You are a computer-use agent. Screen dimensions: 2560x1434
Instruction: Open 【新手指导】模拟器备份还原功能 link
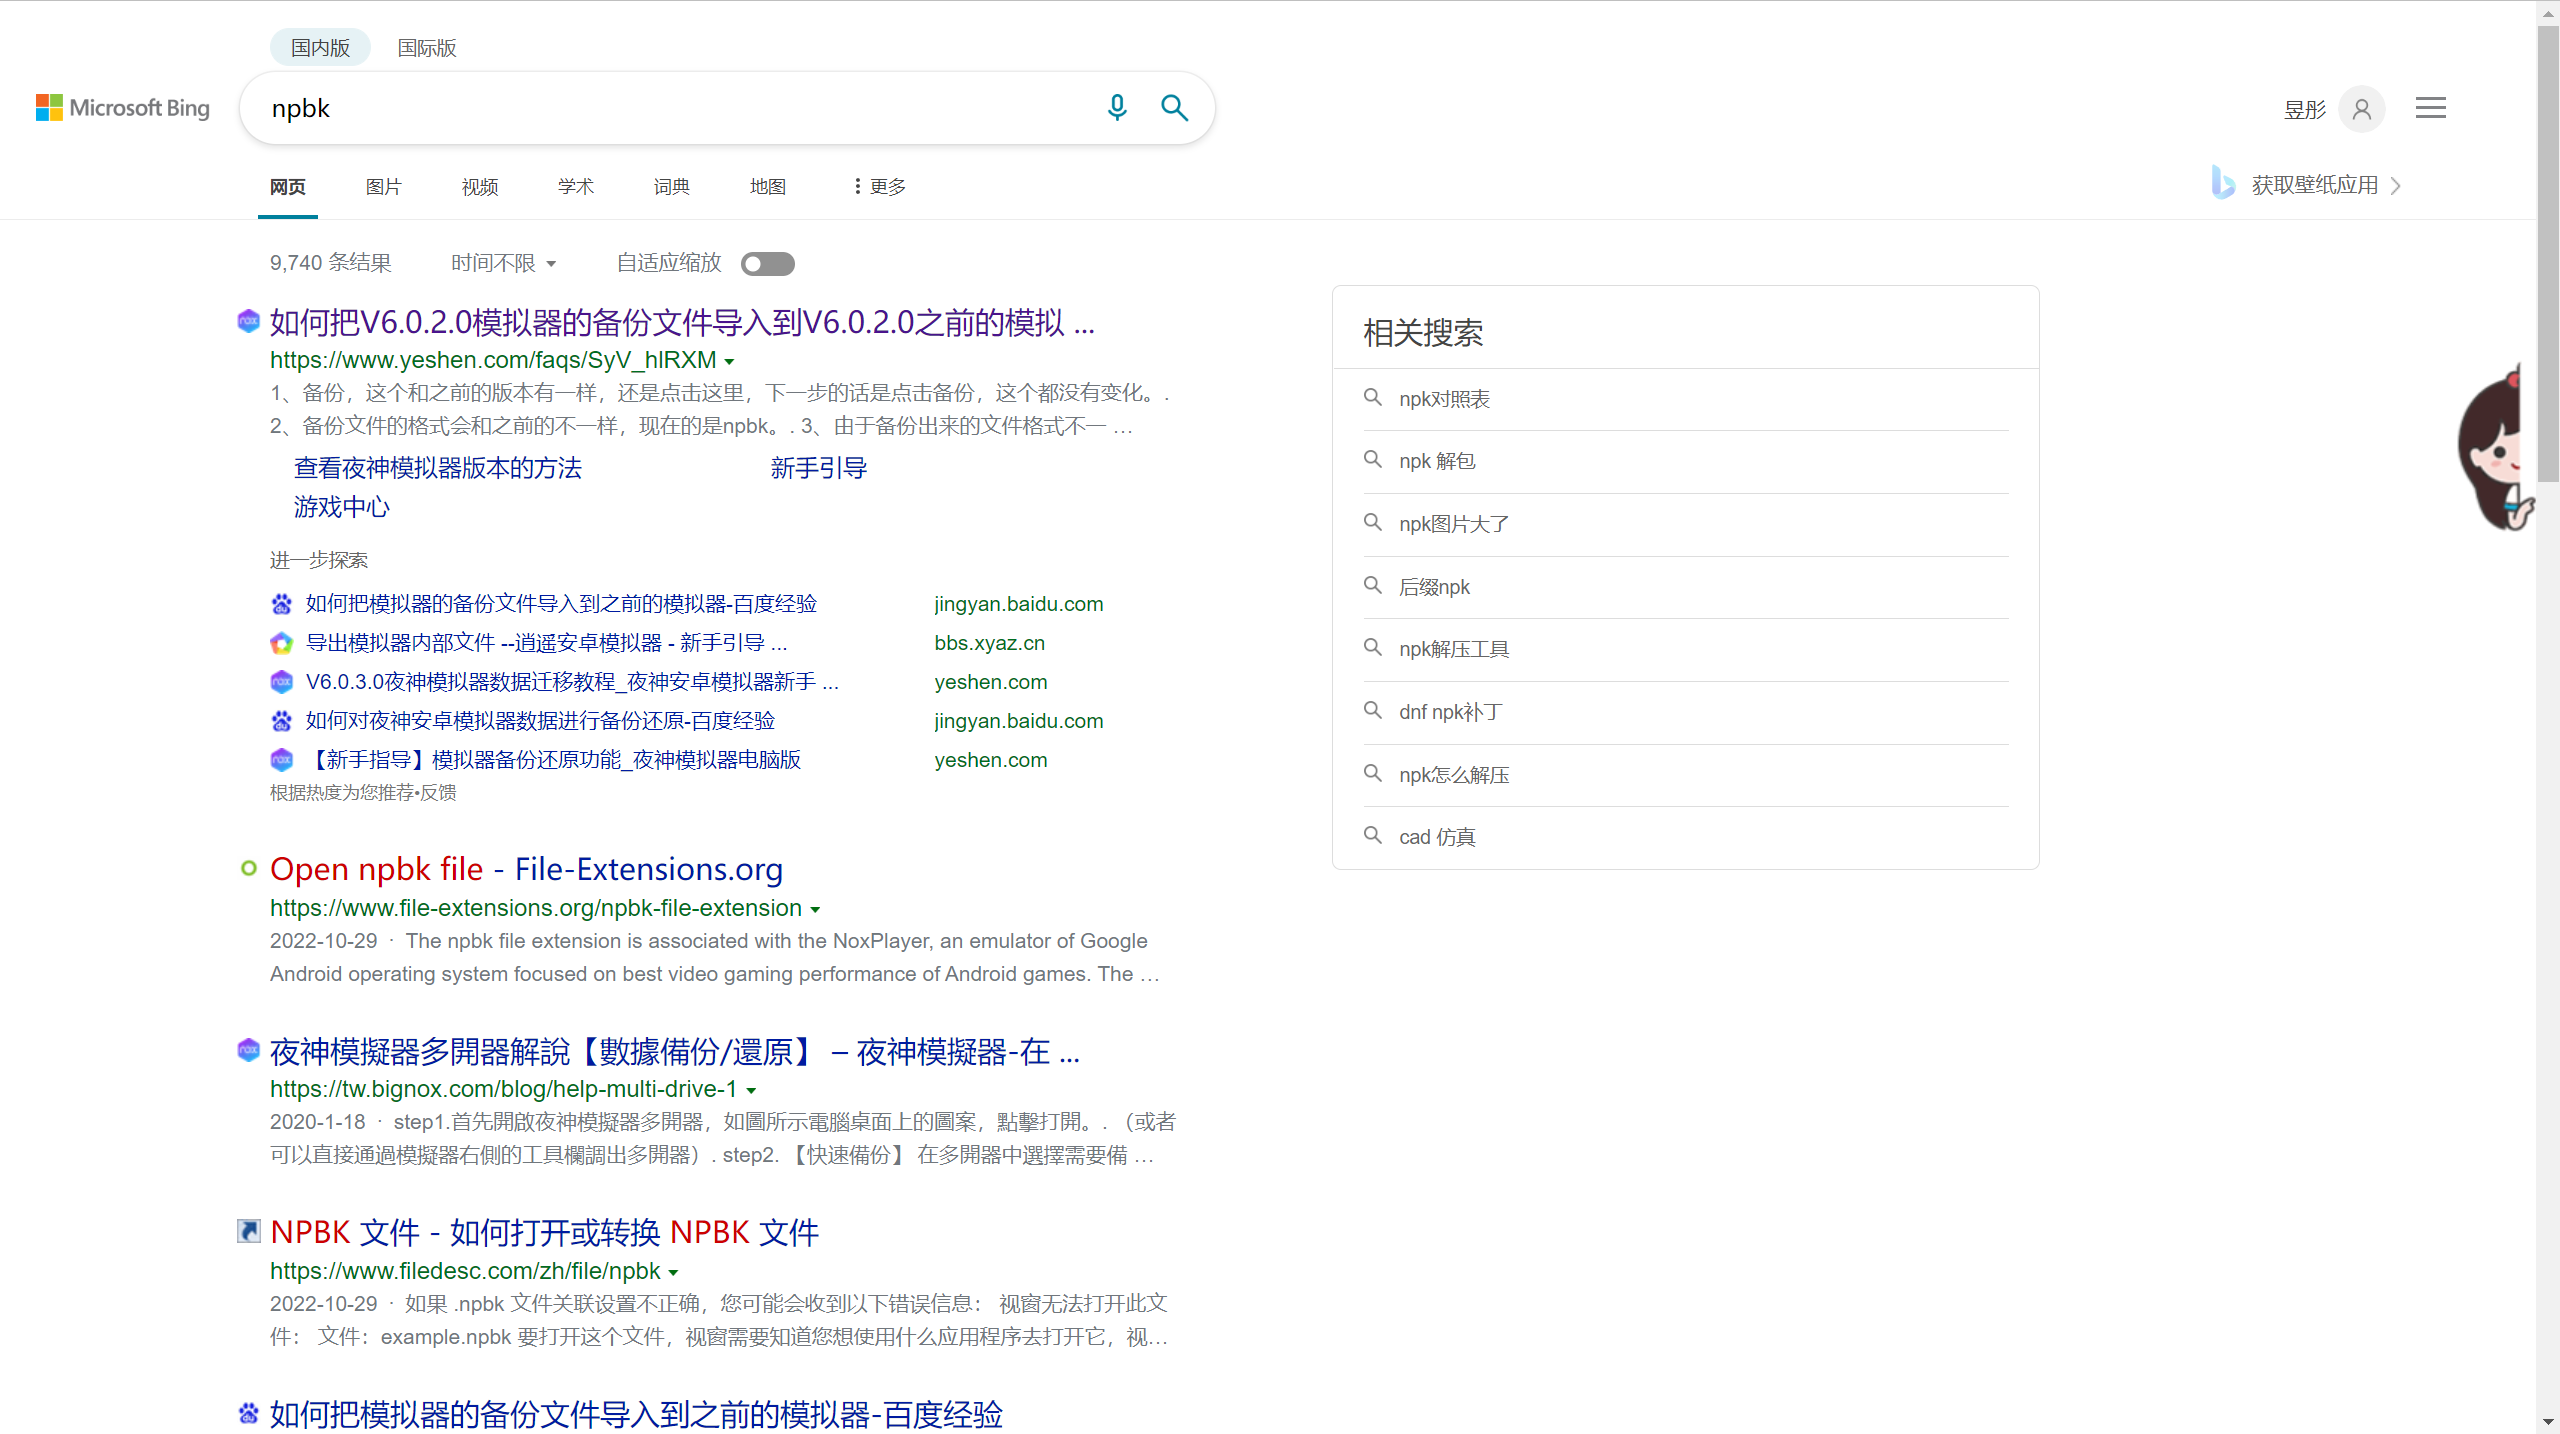coord(553,760)
